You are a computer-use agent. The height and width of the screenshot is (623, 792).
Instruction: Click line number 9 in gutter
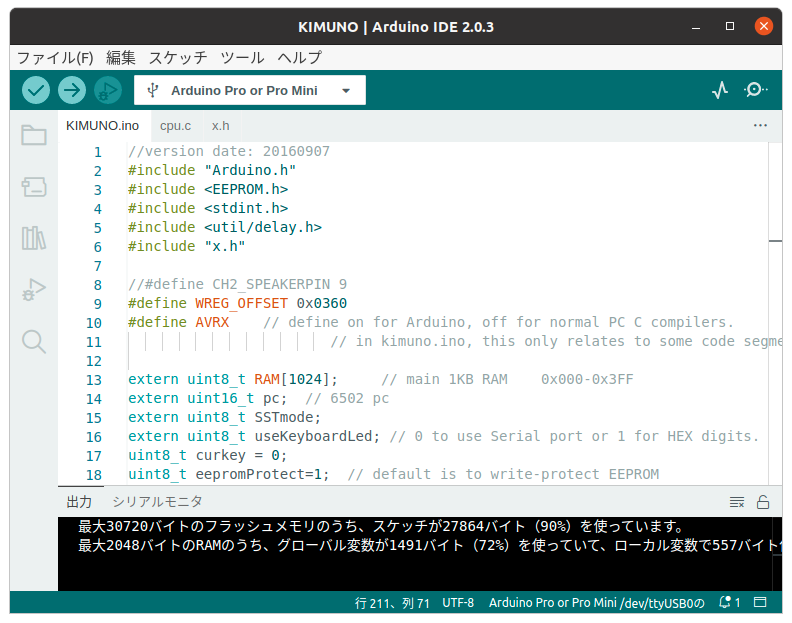[x=97, y=304]
